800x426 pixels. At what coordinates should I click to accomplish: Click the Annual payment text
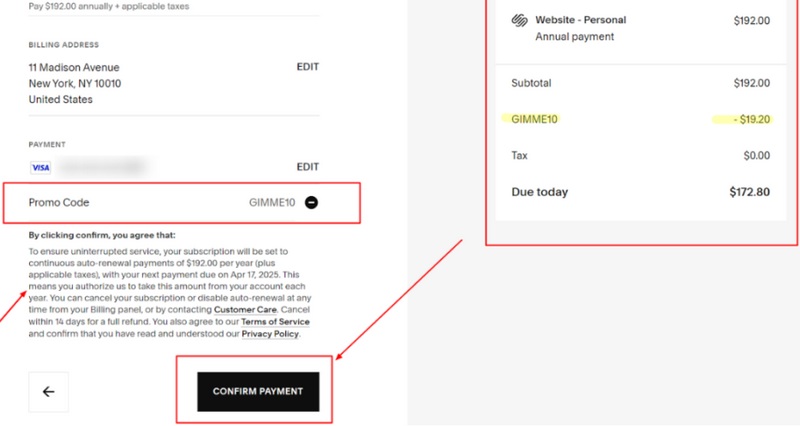574,37
